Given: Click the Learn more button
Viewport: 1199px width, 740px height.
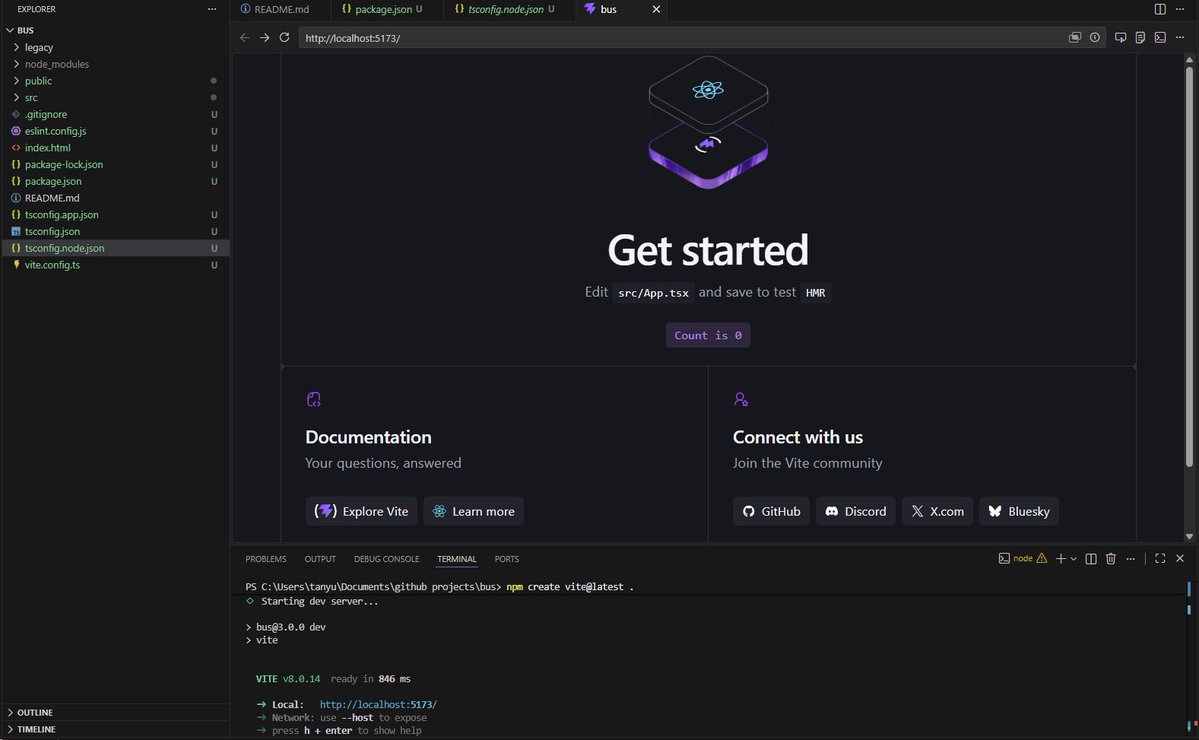Looking at the screenshot, I should (x=473, y=511).
